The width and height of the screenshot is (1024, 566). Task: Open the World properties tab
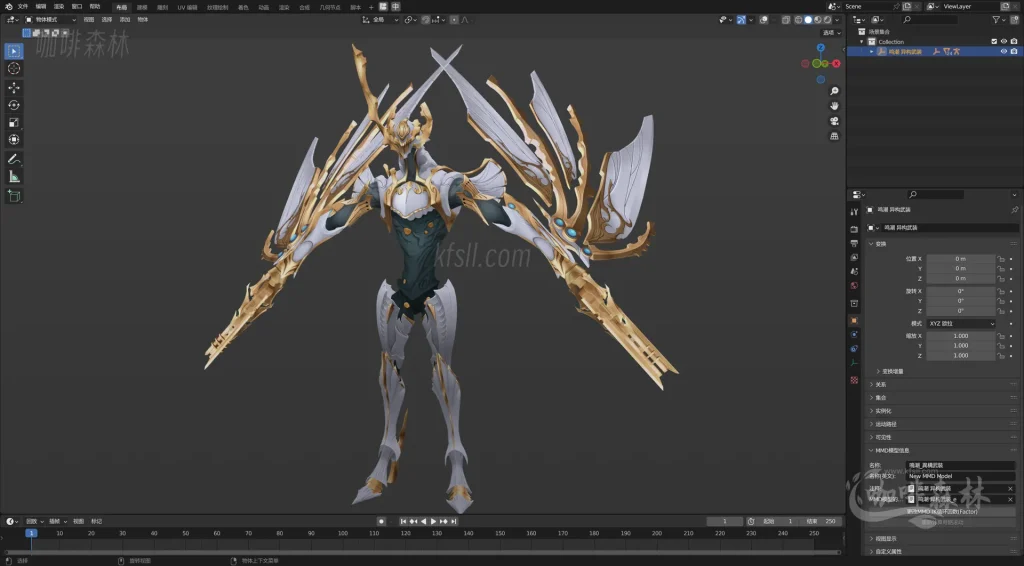[x=854, y=286]
